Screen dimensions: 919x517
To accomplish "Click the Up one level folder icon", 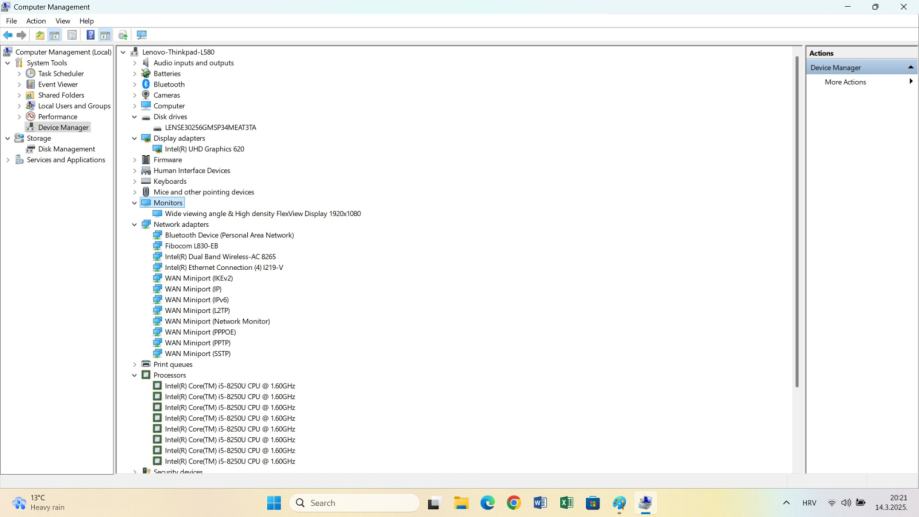I will point(40,35).
